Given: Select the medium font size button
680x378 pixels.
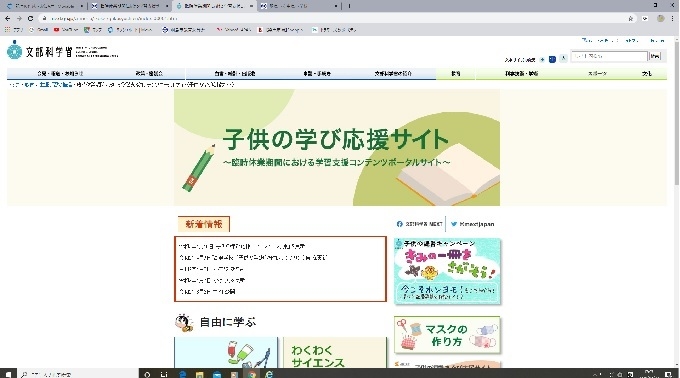Looking at the screenshot, I should pos(552,59).
